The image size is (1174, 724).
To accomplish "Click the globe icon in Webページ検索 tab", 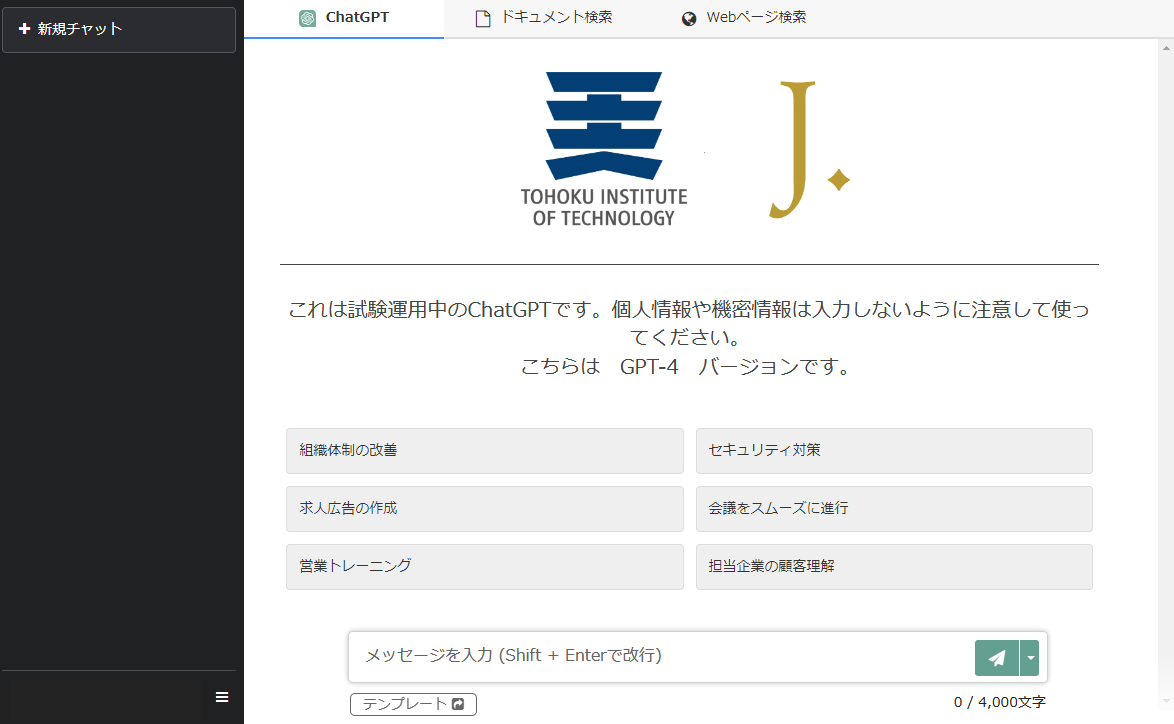I will click(689, 19).
